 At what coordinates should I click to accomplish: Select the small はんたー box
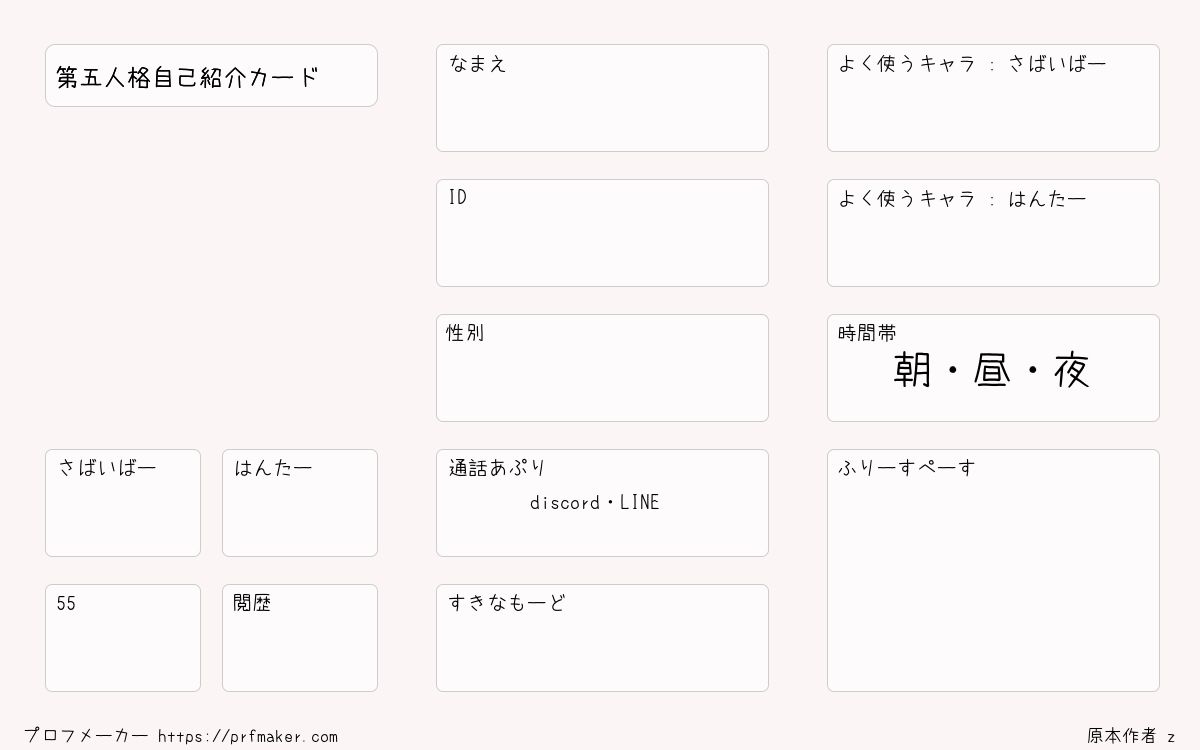300,503
